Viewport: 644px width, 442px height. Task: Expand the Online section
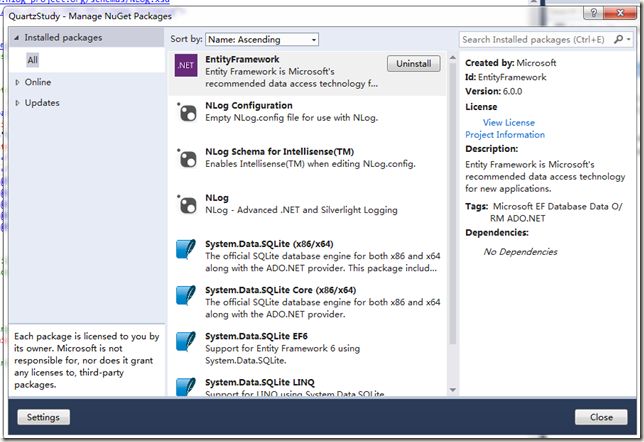point(17,82)
